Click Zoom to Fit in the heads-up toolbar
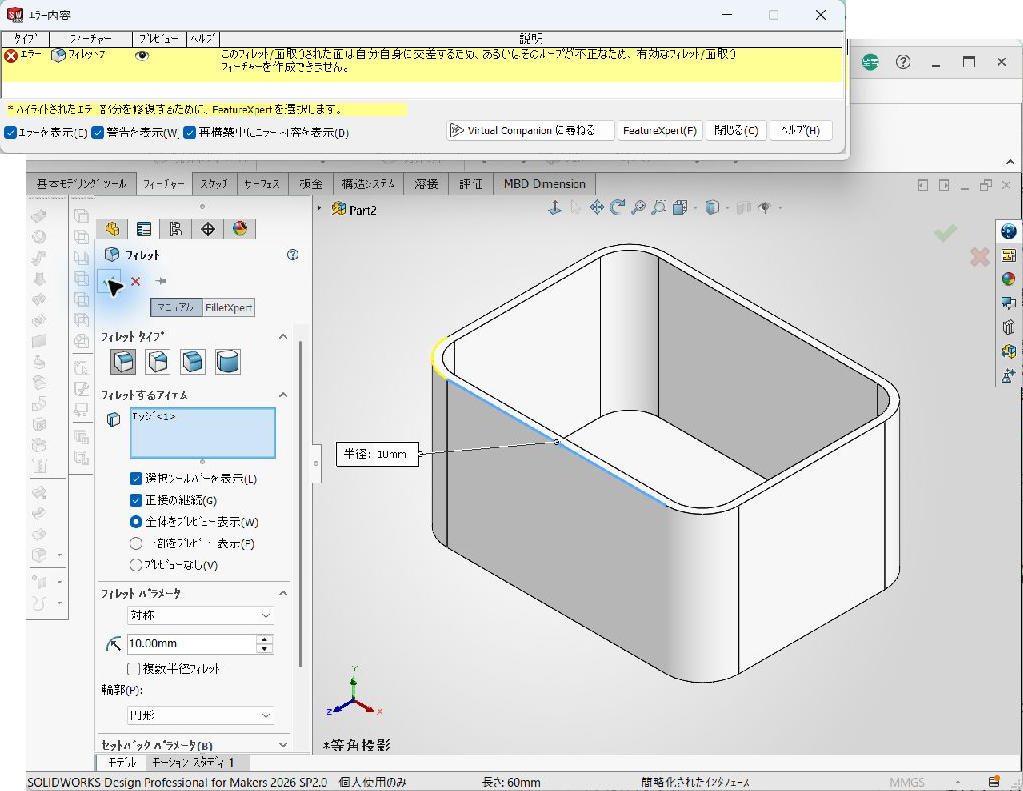1023x791 pixels. (x=638, y=208)
